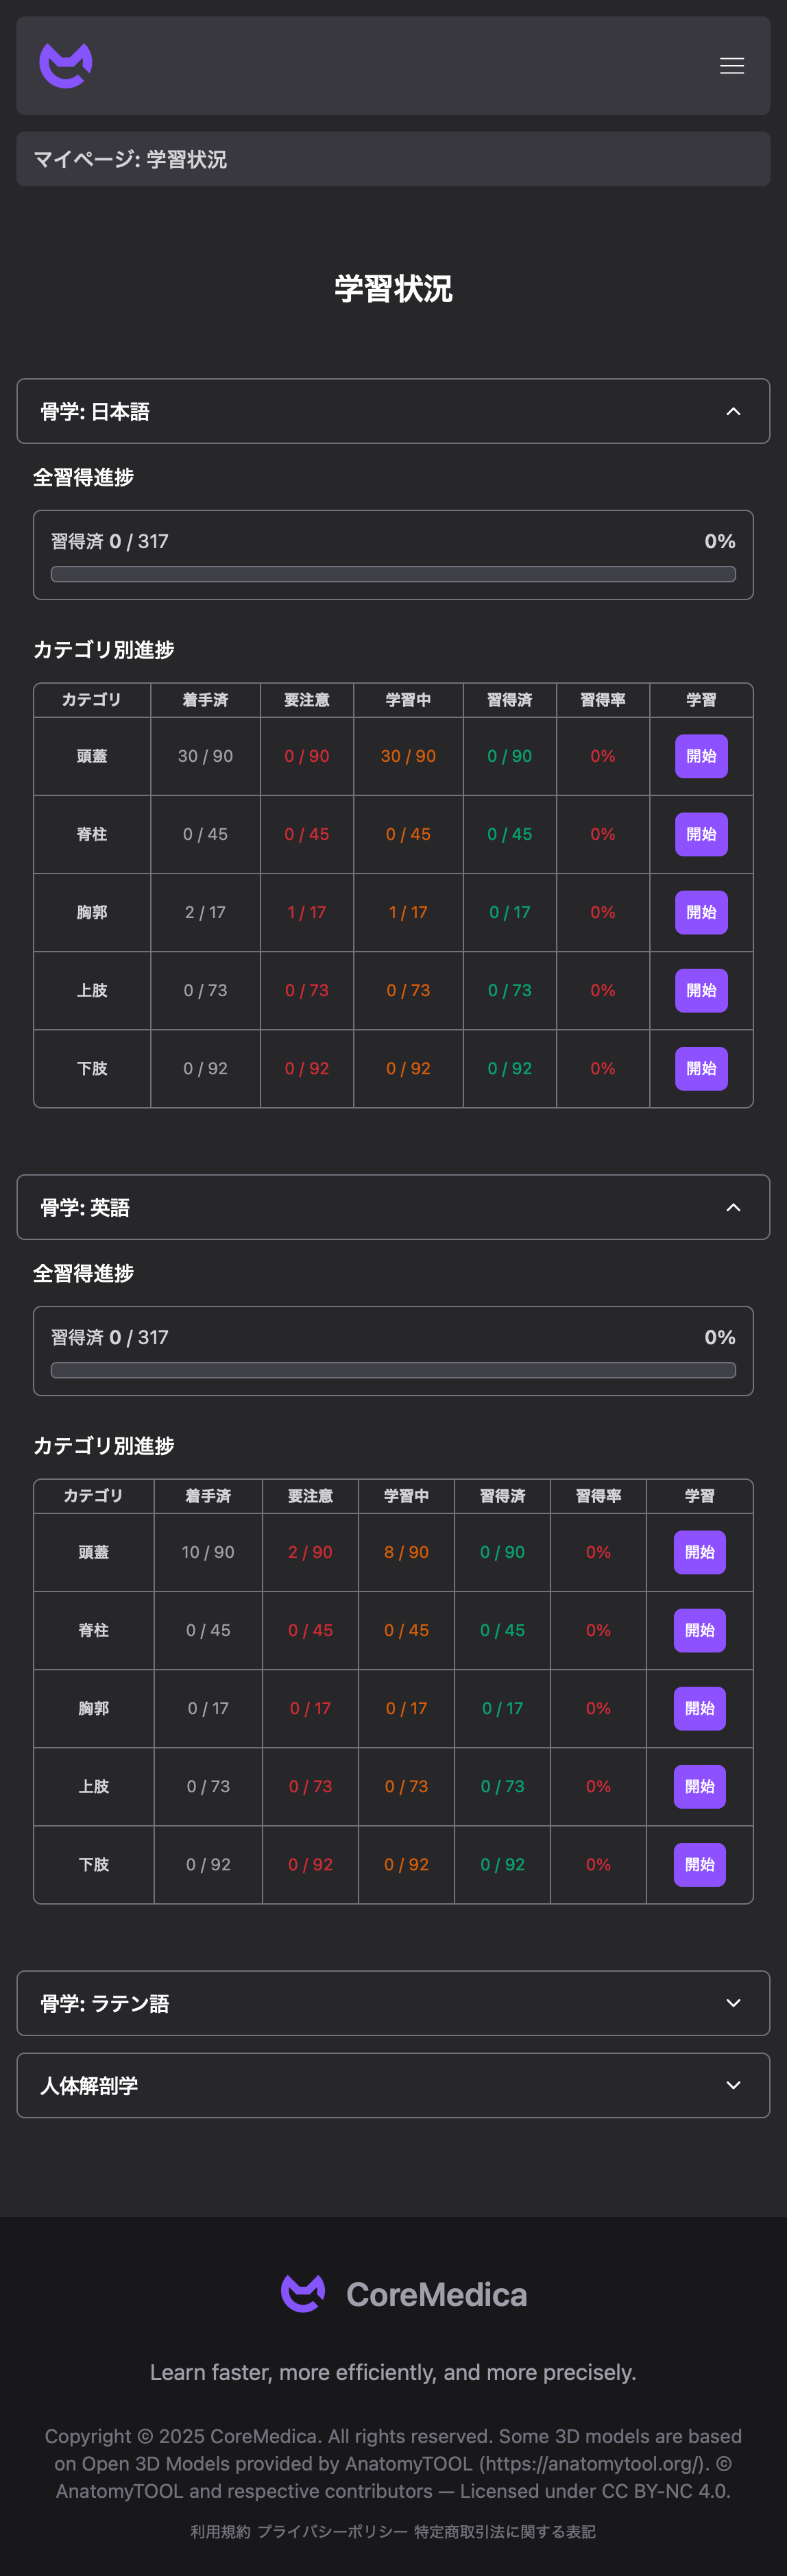The height and width of the screenshot is (2576, 787).
Task: Click the purple CoreMedica header logo
Action: coord(66,65)
